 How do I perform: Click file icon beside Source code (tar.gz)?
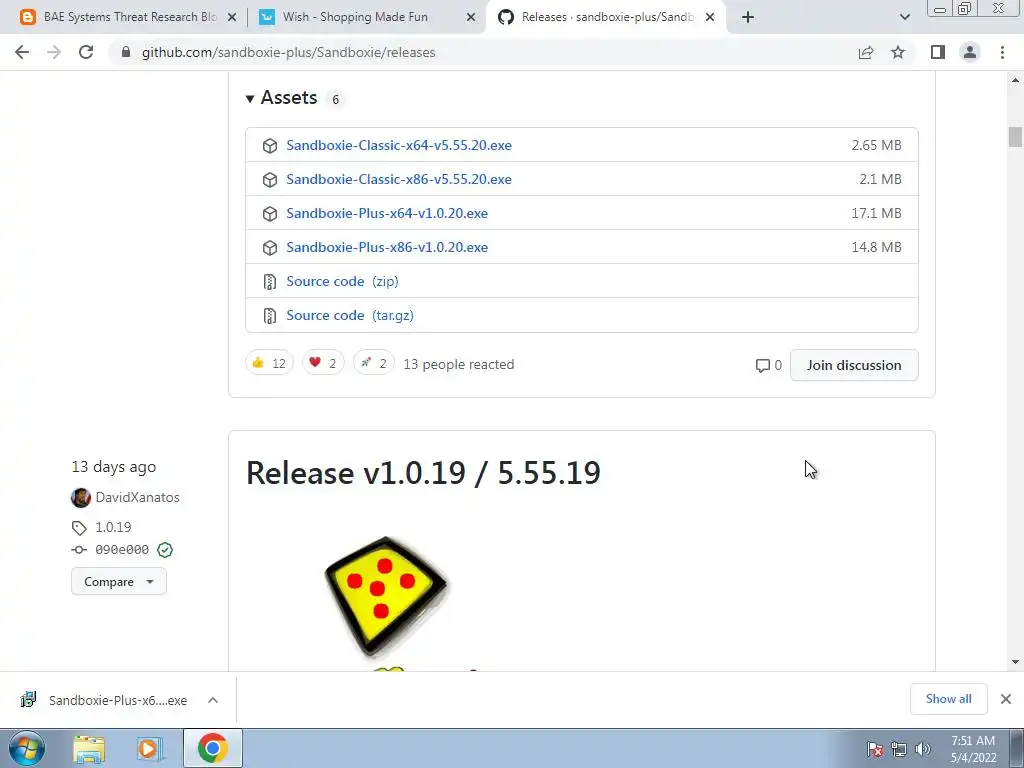(x=269, y=315)
